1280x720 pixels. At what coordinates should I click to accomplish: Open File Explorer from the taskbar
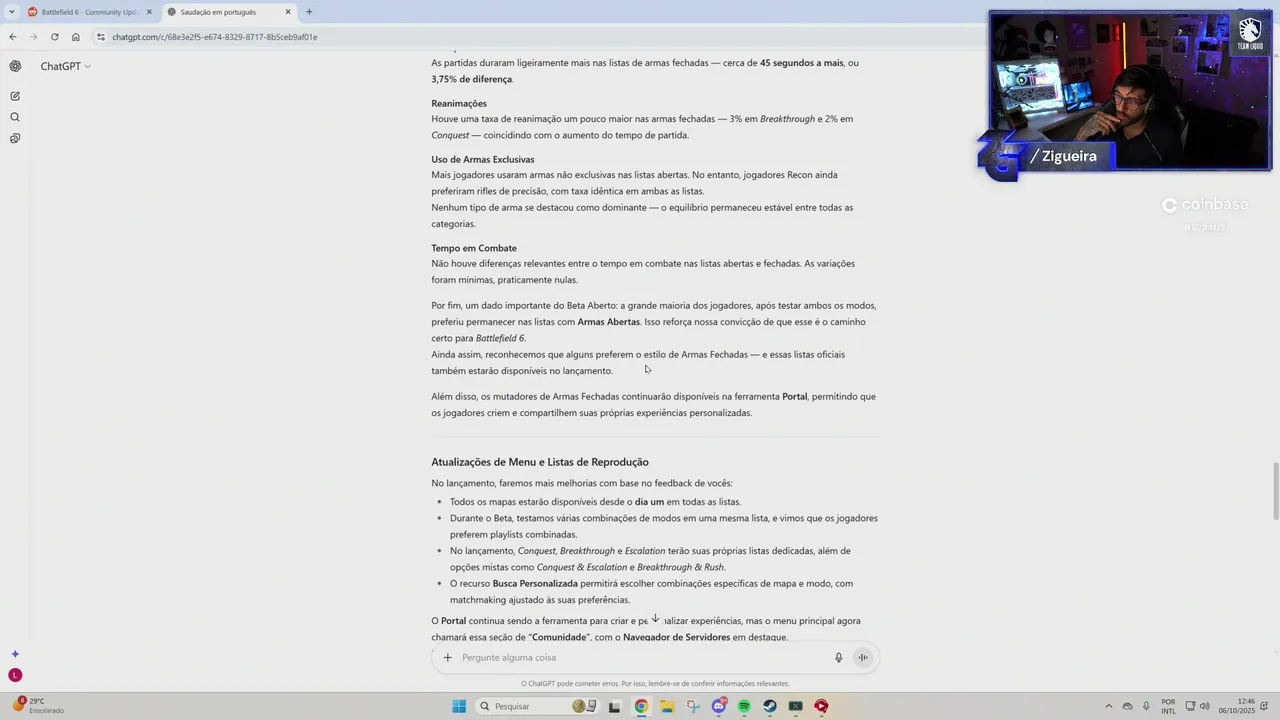pos(667,706)
